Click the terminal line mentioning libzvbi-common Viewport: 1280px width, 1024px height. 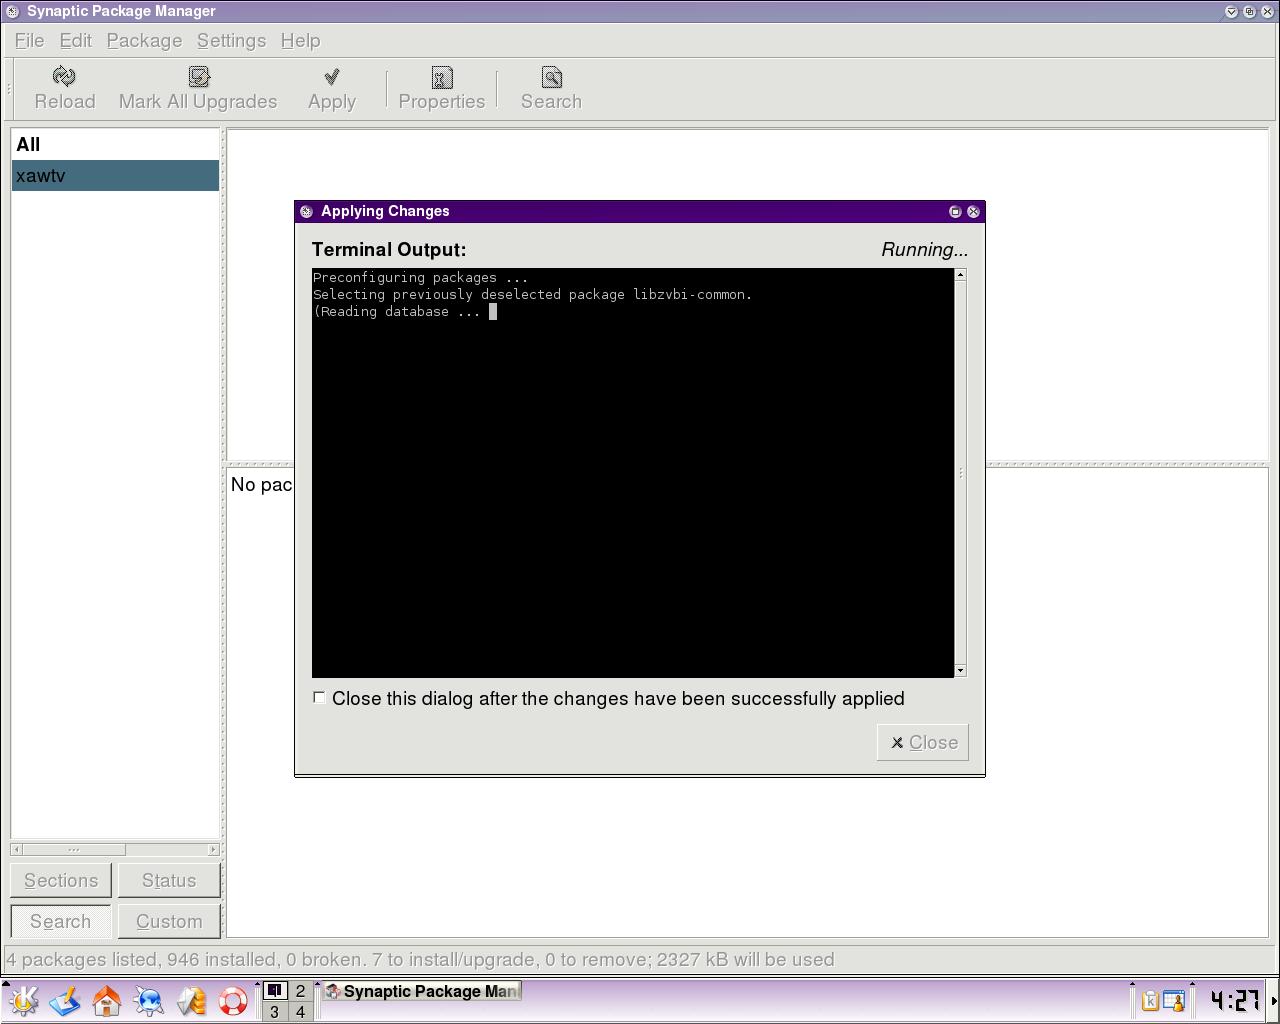(x=533, y=294)
